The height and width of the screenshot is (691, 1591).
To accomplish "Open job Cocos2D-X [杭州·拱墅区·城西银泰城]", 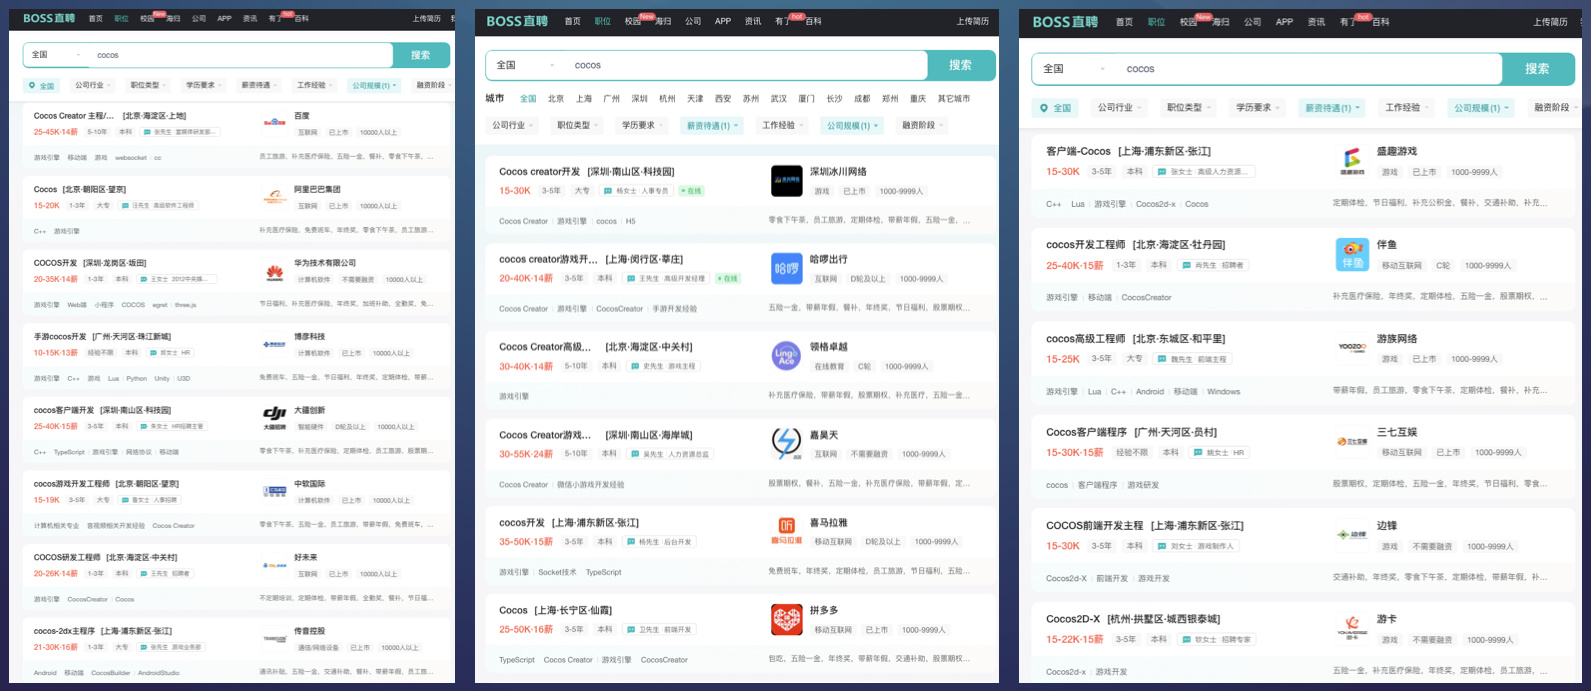I will [1133, 619].
